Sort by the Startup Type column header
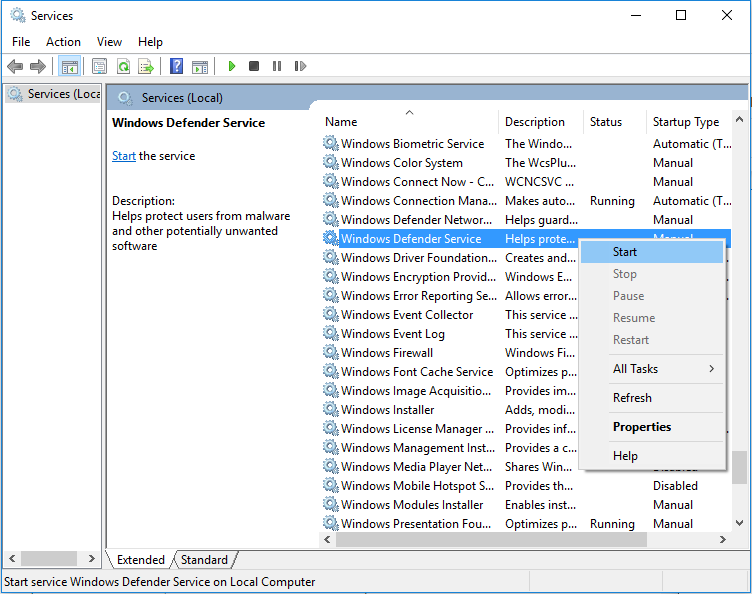 [689, 122]
